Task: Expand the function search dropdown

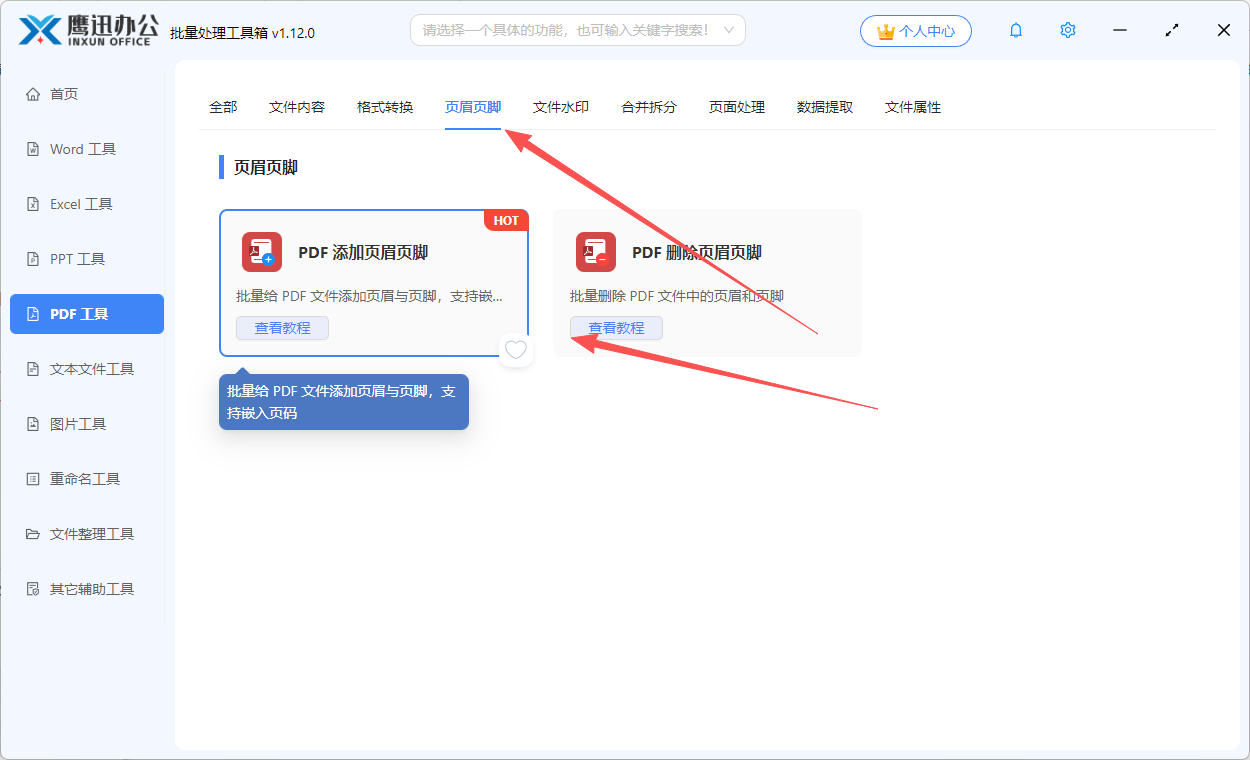Action: coord(730,30)
